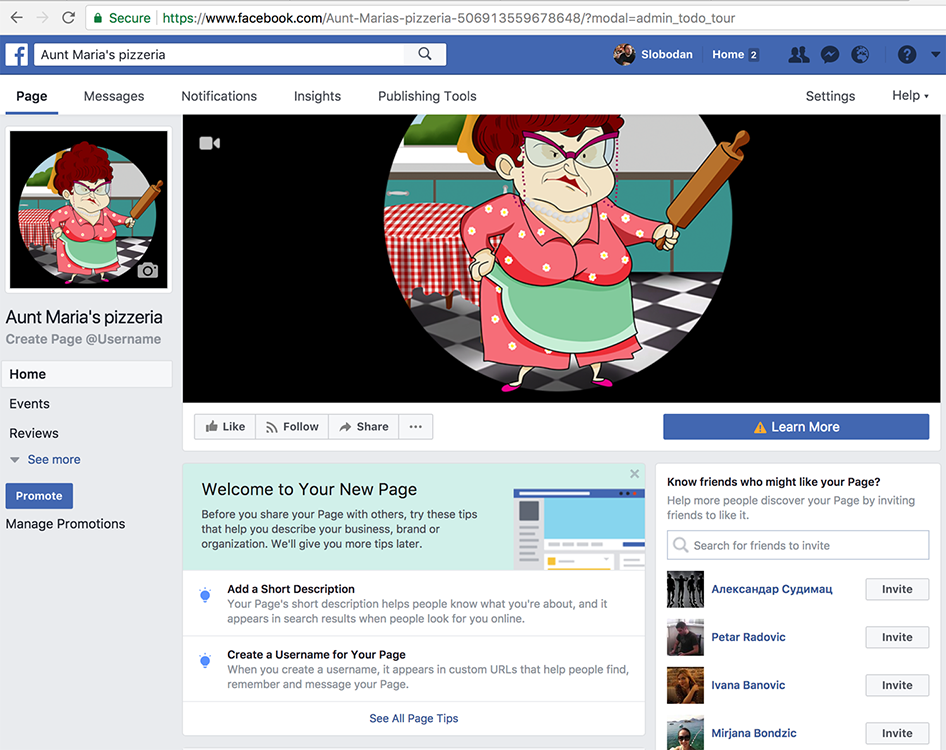Open the three-dots more options button

pos(415,427)
